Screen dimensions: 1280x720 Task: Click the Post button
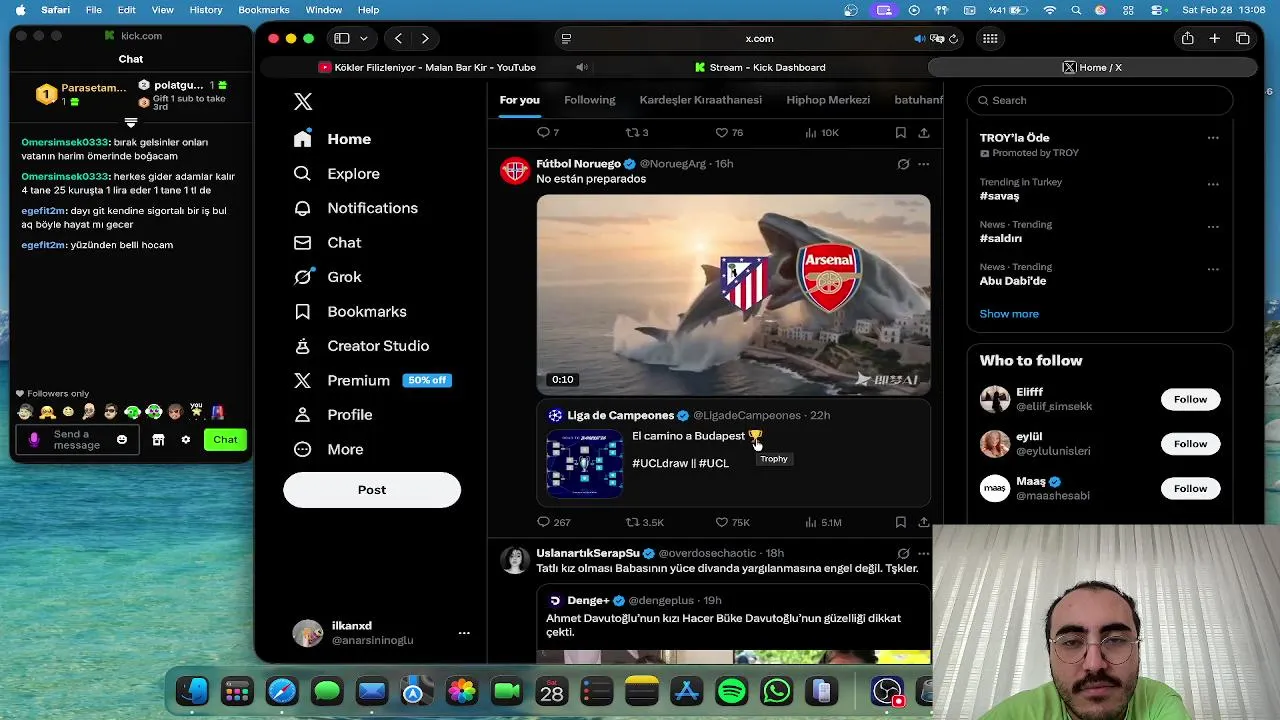[372, 490]
